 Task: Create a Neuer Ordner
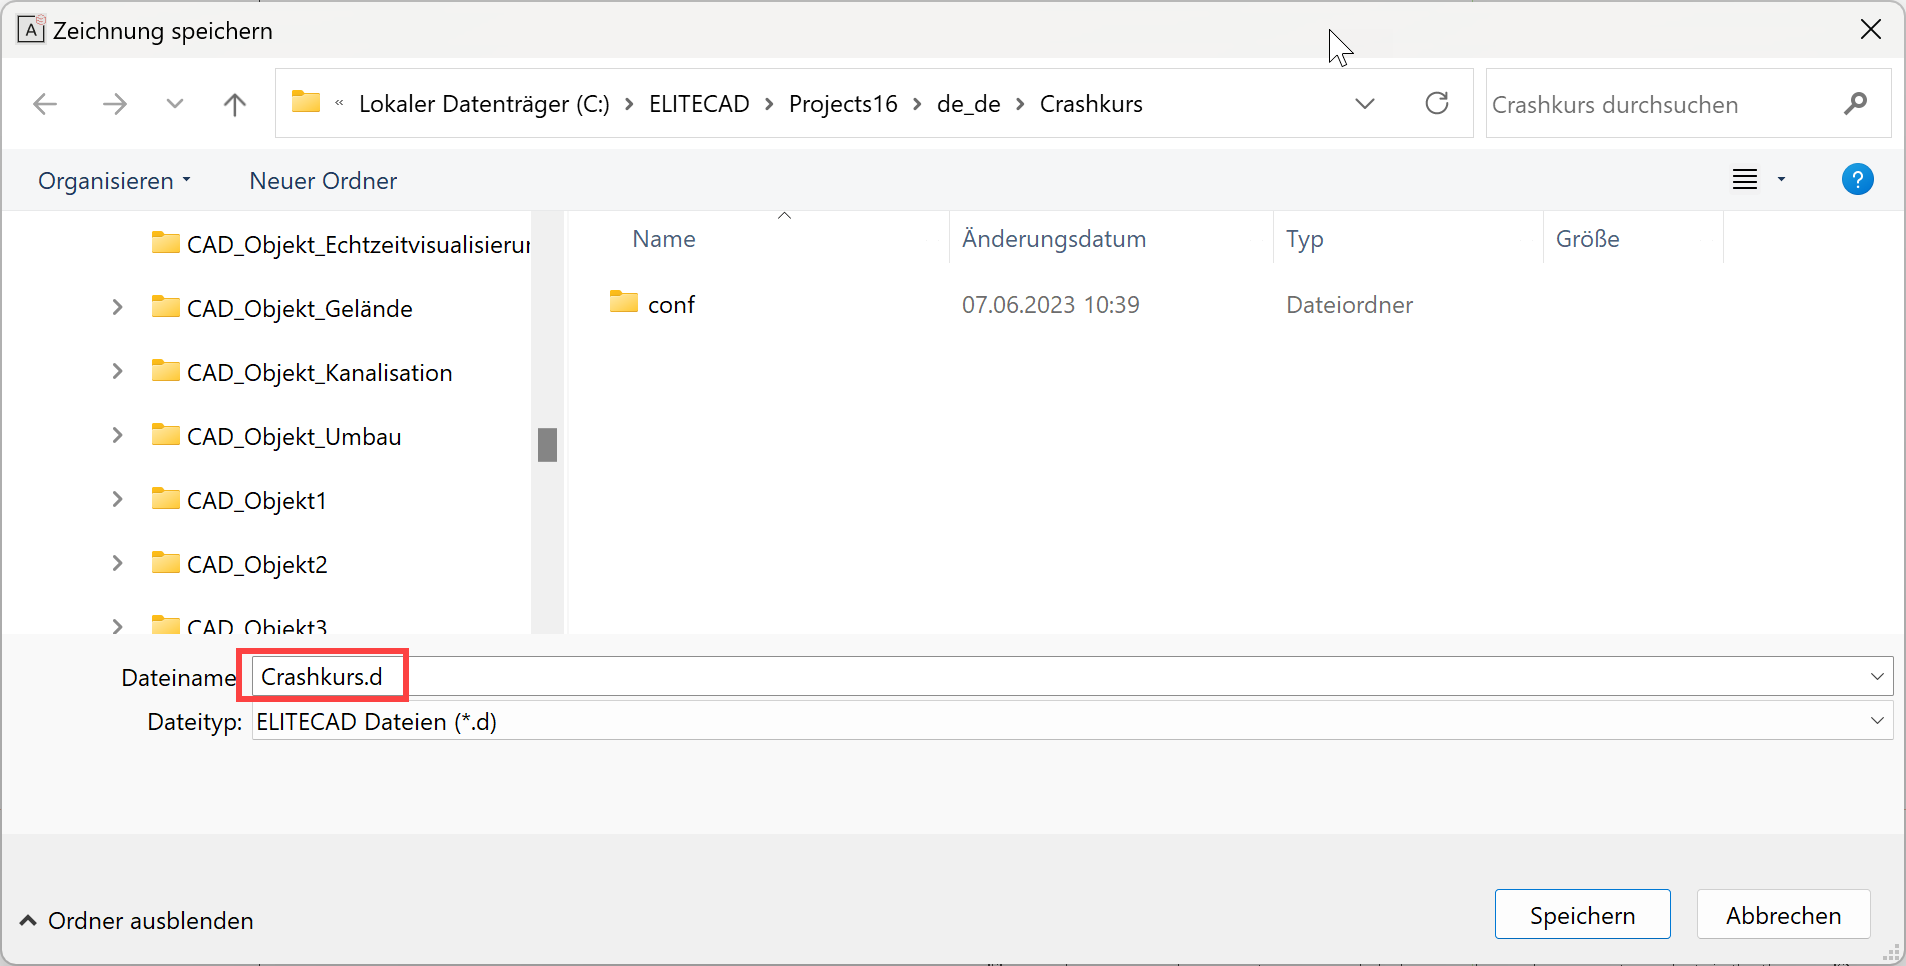point(323,181)
